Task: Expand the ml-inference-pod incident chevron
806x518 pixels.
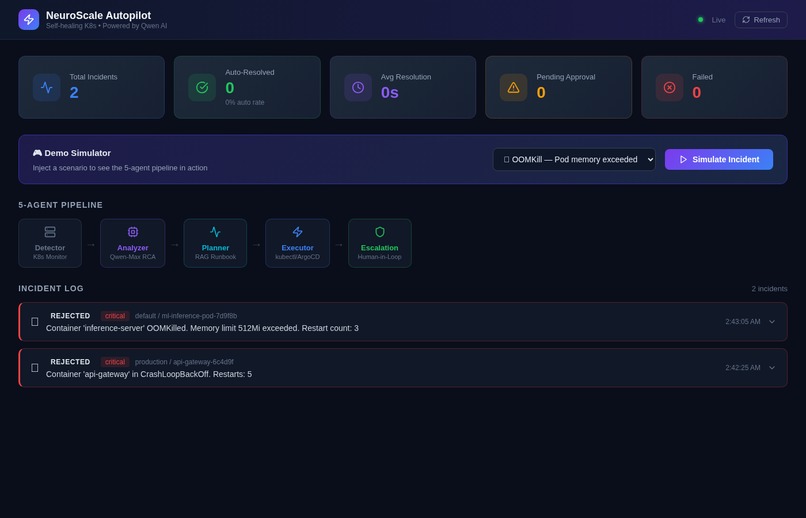Action: click(x=772, y=322)
